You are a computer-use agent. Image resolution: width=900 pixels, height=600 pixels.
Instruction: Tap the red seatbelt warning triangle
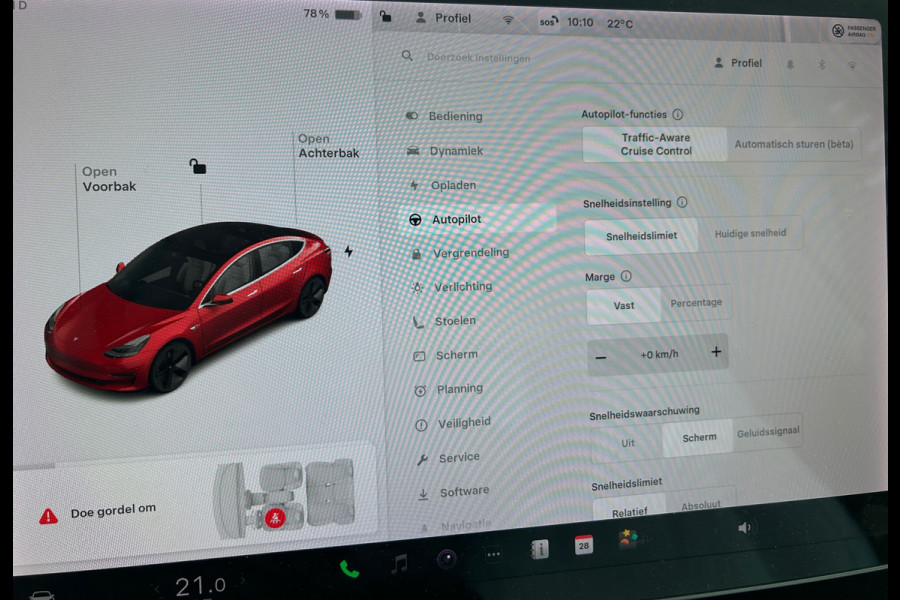coord(48,516)
